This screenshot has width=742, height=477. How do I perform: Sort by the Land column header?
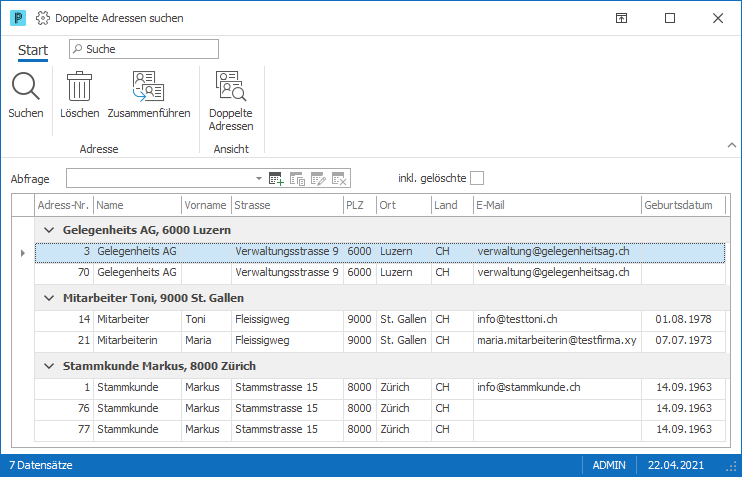tap(452, 205)
